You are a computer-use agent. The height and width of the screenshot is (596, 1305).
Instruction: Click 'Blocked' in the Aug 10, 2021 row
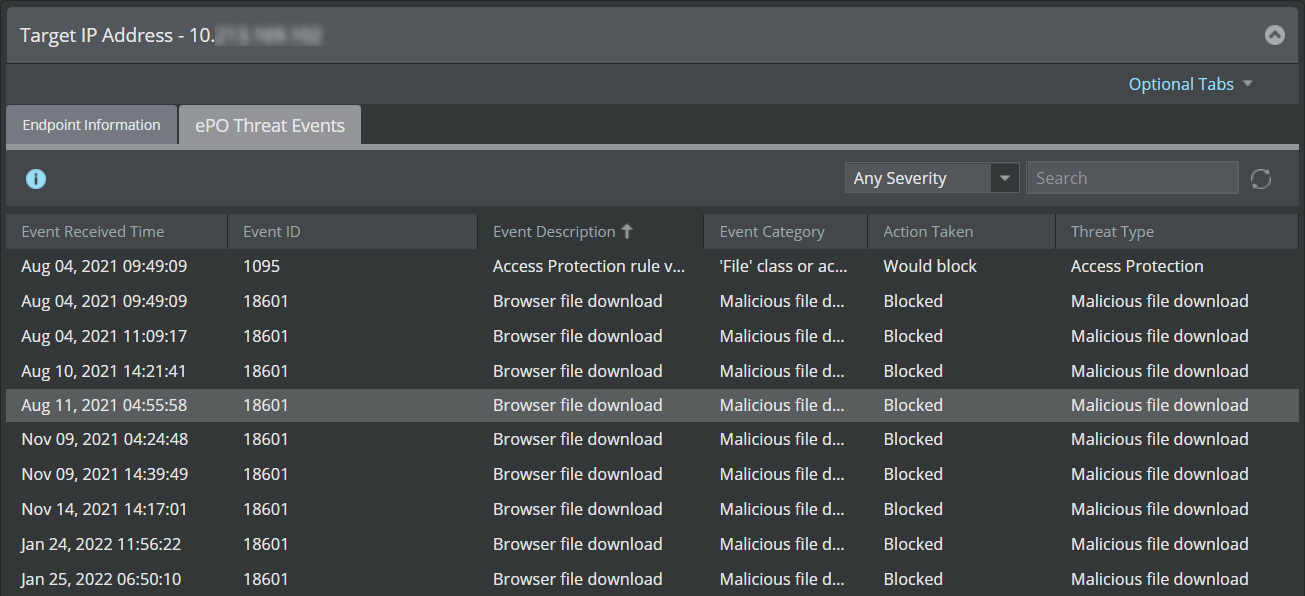pos(913,371)
